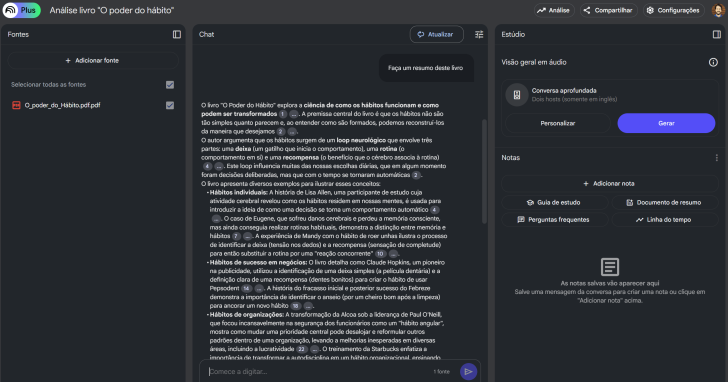728x382 pixels.
Task: Open the Análise button in top bar
Action: (x=554, y=10)
